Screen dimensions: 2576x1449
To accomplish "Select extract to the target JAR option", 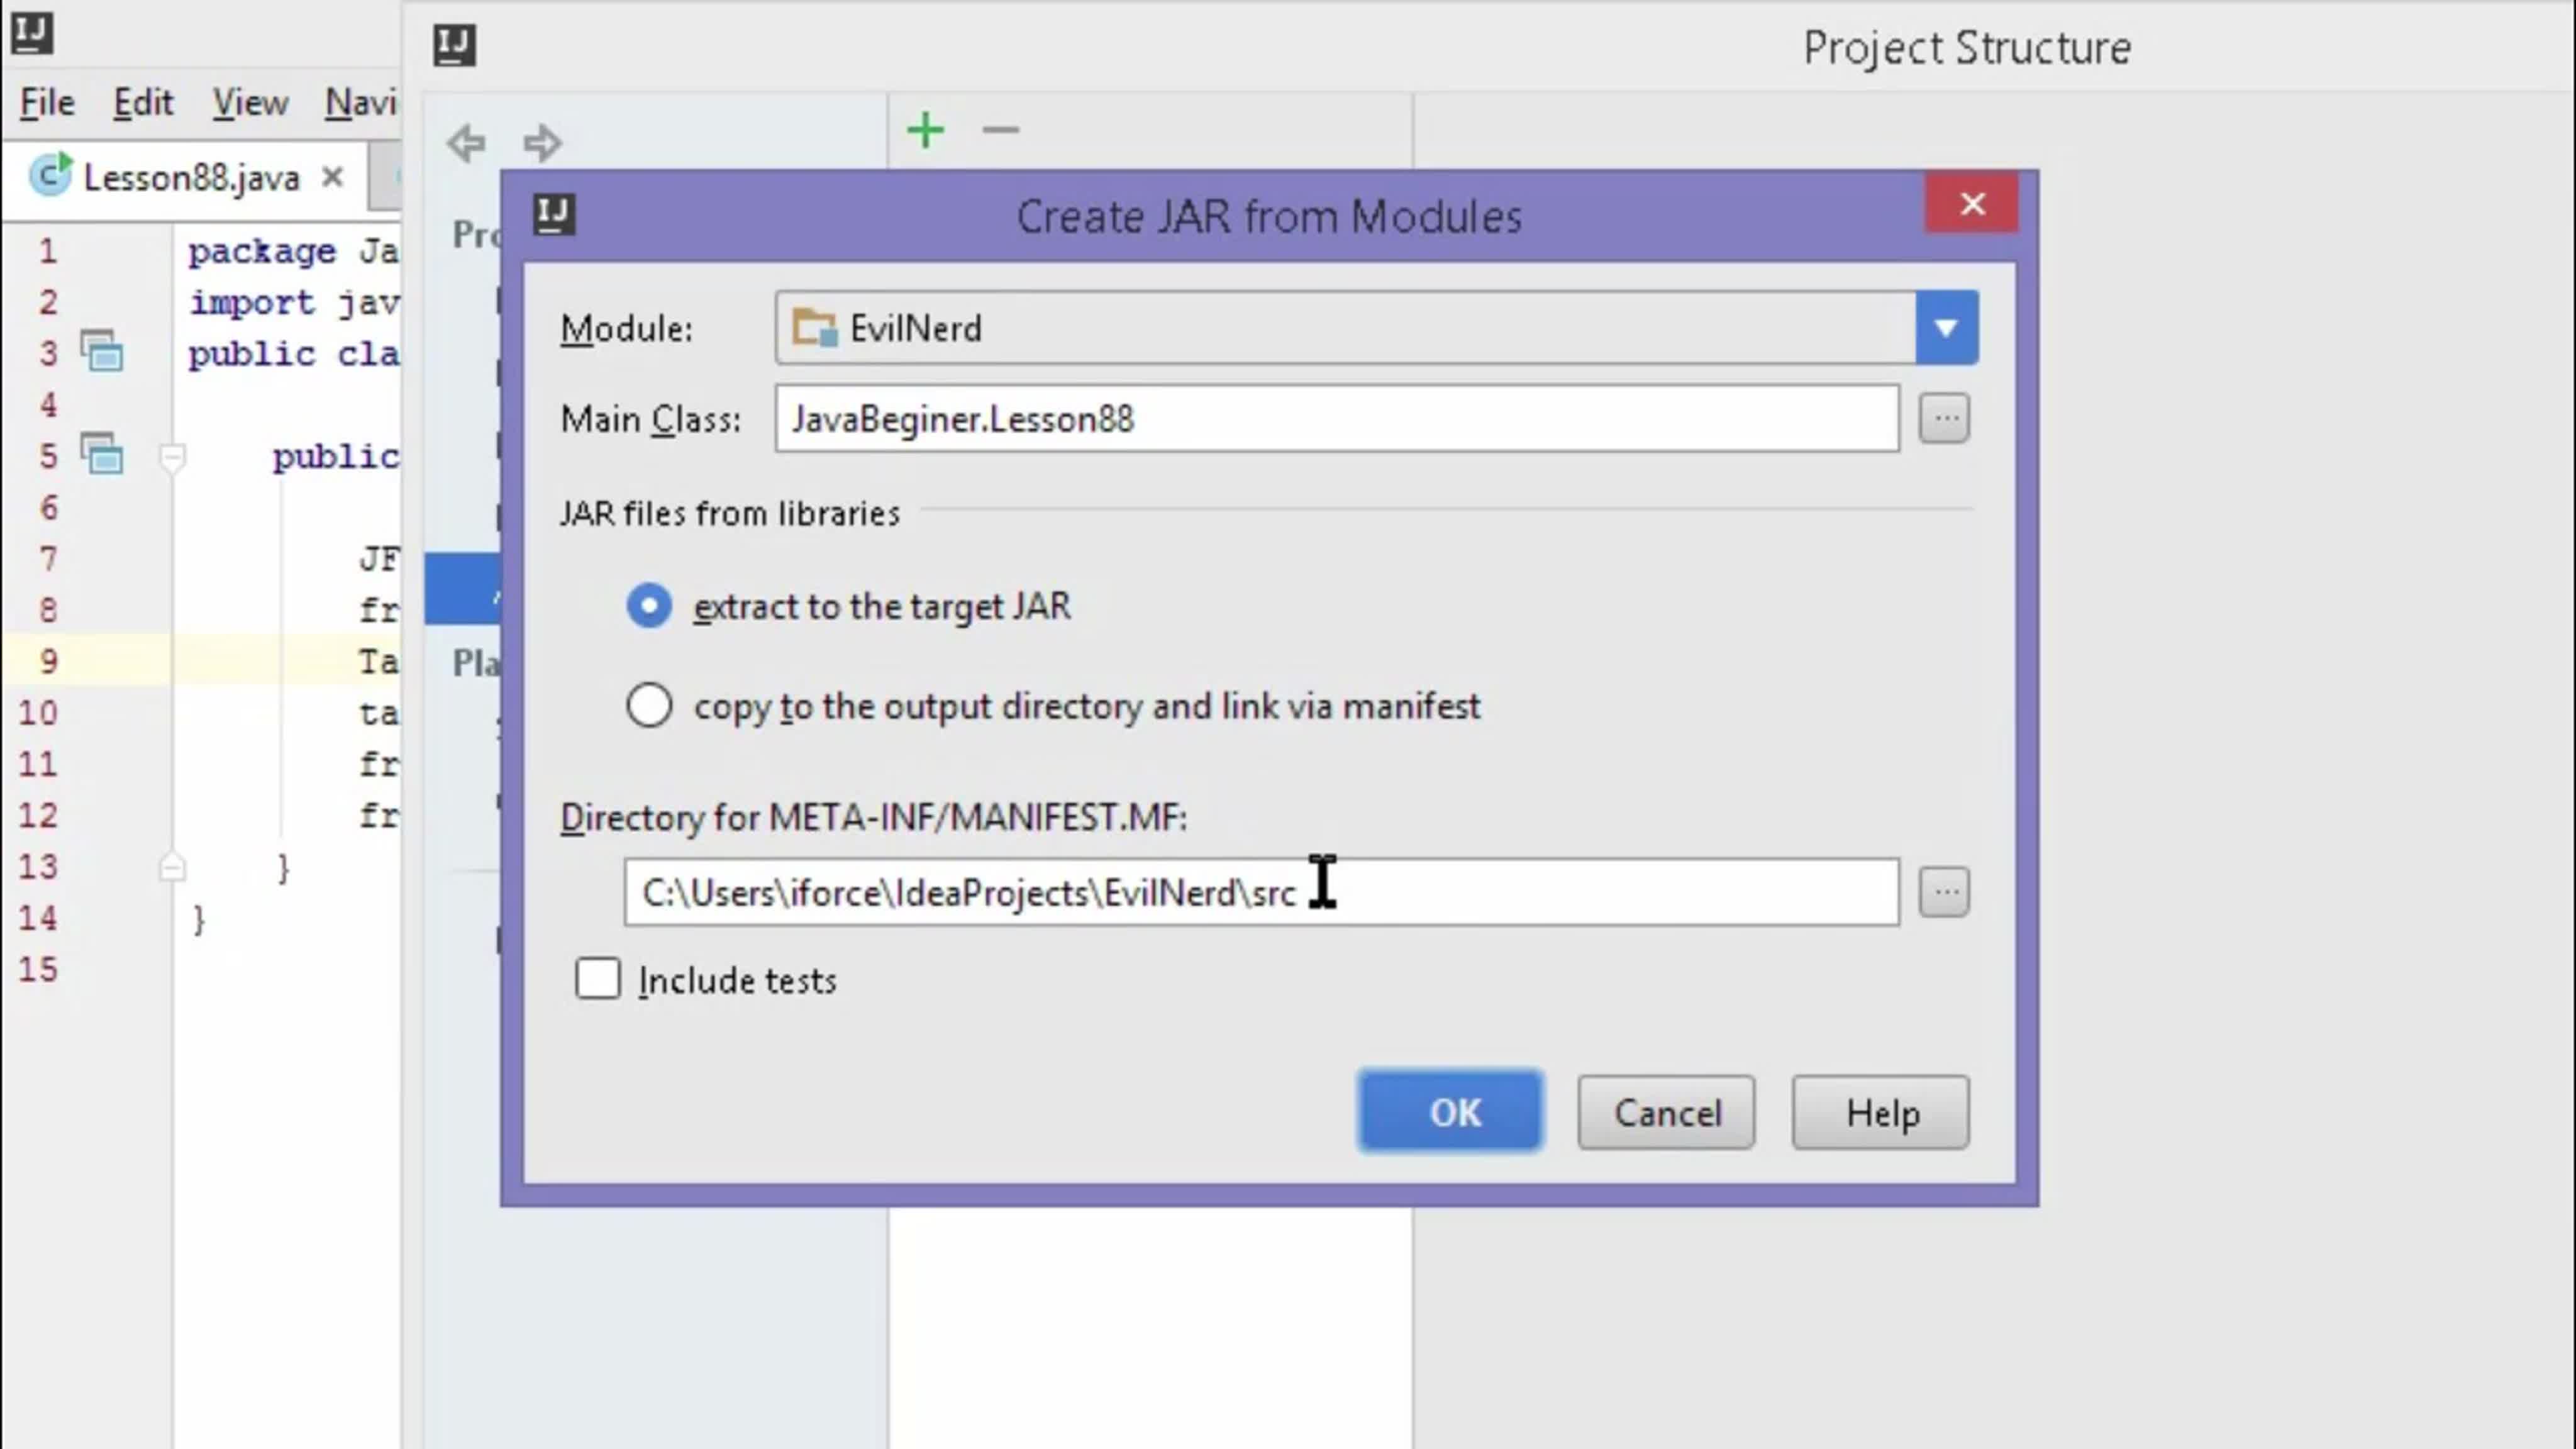I will click(649, 606).
